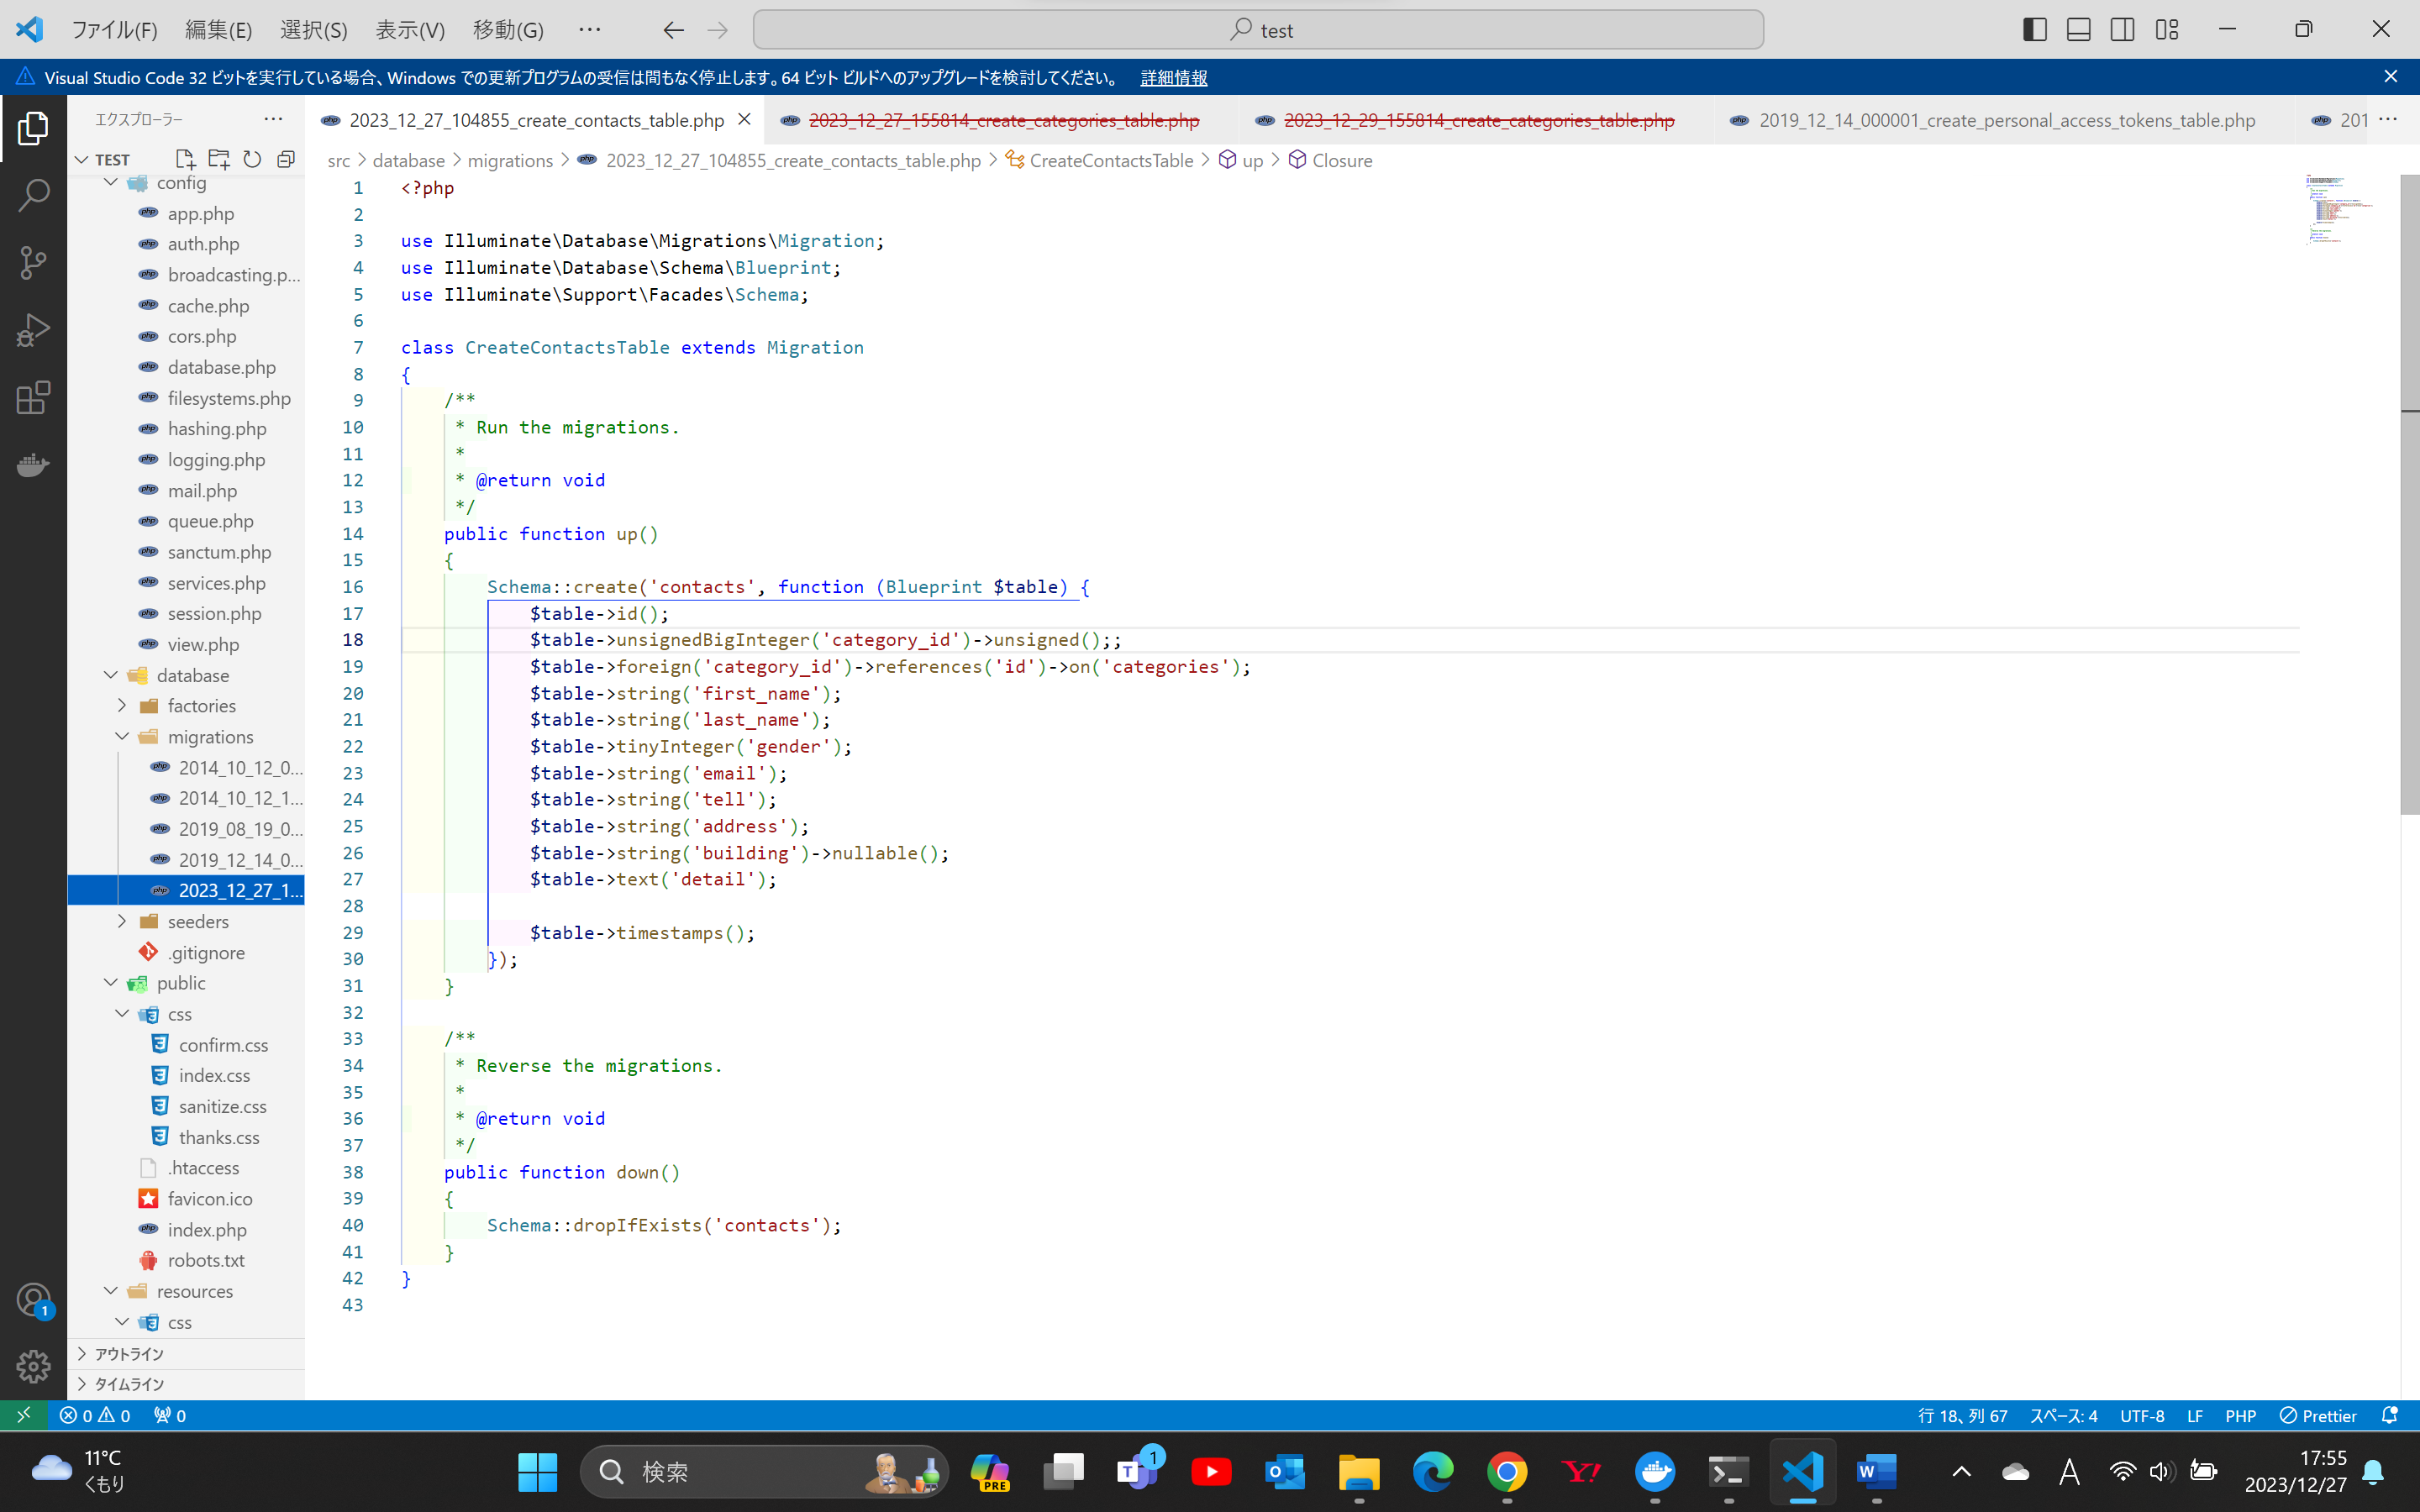The image size is (2420, 1512).
Task: Open the Explorer view in activity bar
Action: click(33, 128)
